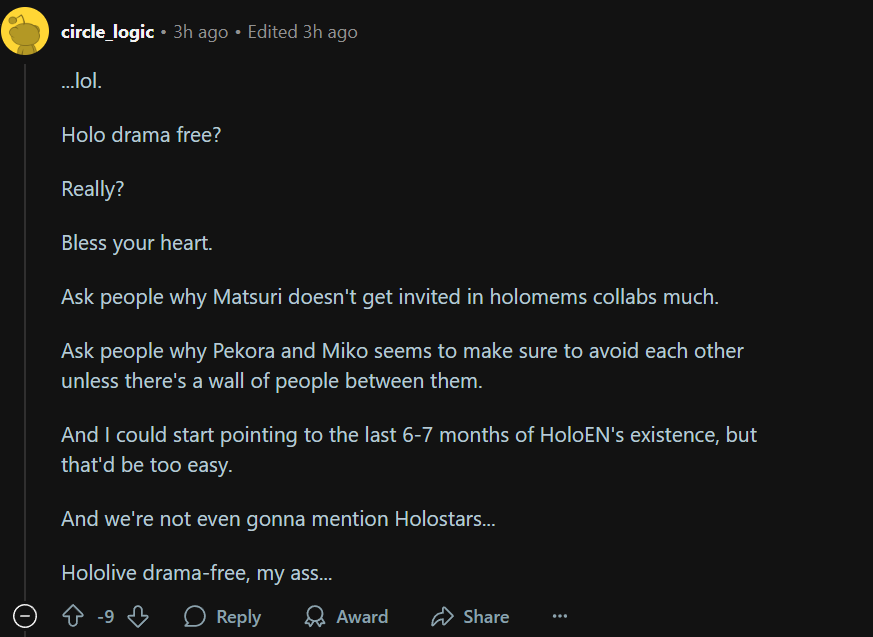Viewport: 873px width, 637px height.
Task: Upvote circle_logic's comment
Action: [73, 616]
